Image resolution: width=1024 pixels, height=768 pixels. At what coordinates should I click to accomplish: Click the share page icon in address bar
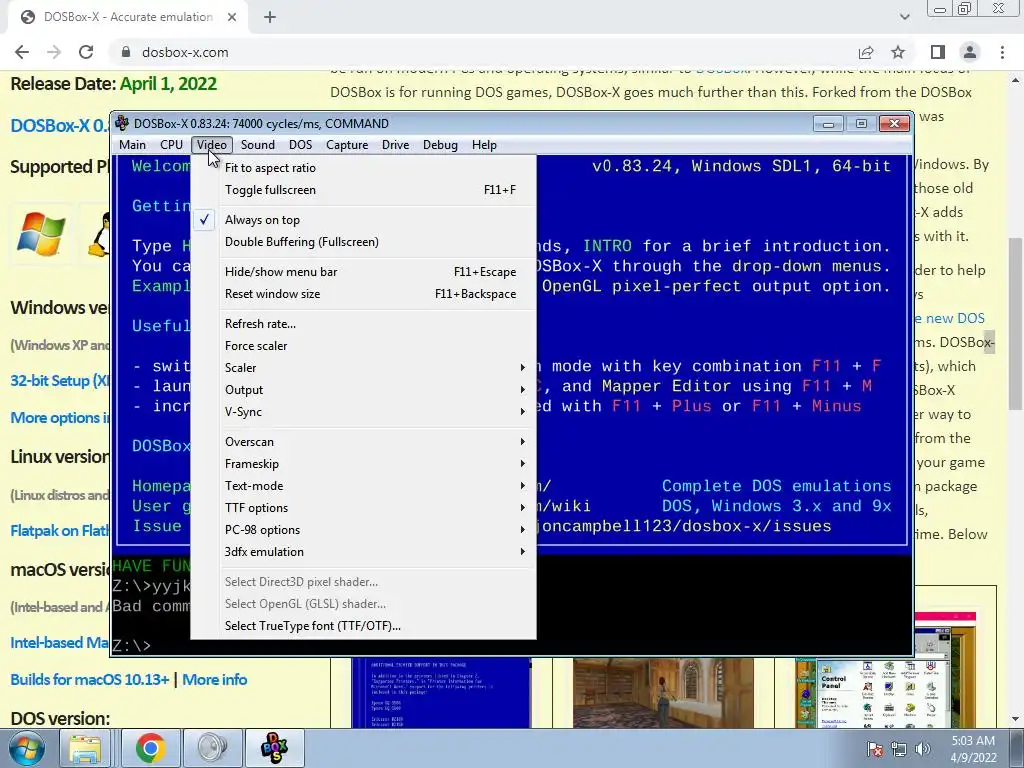click(x=866, y=52)
